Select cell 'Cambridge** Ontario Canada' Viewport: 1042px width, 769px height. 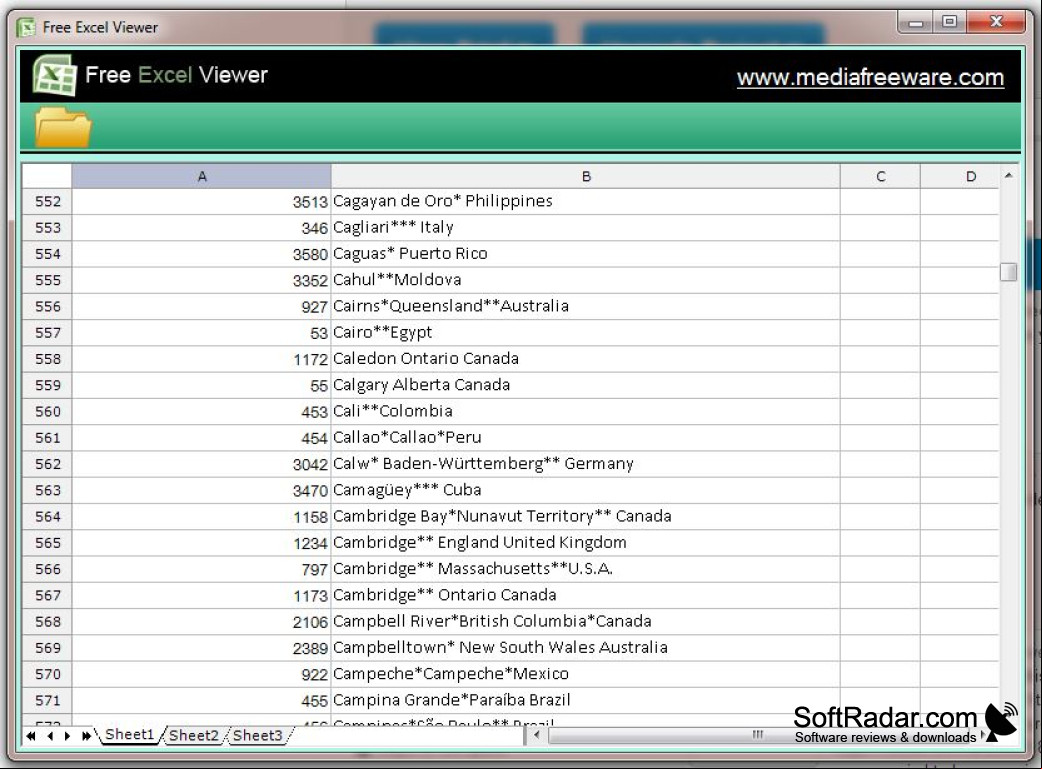pyautogui.click(x=585, y=596)
